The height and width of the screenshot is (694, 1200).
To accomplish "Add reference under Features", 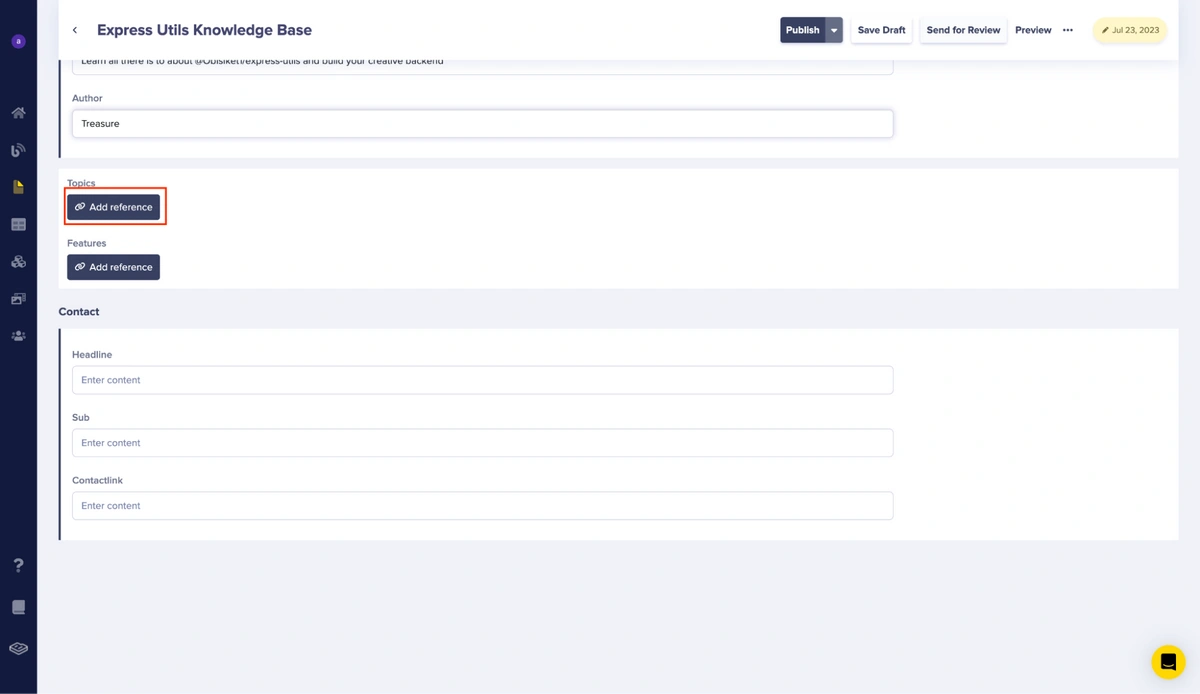I will click(113, 267).
